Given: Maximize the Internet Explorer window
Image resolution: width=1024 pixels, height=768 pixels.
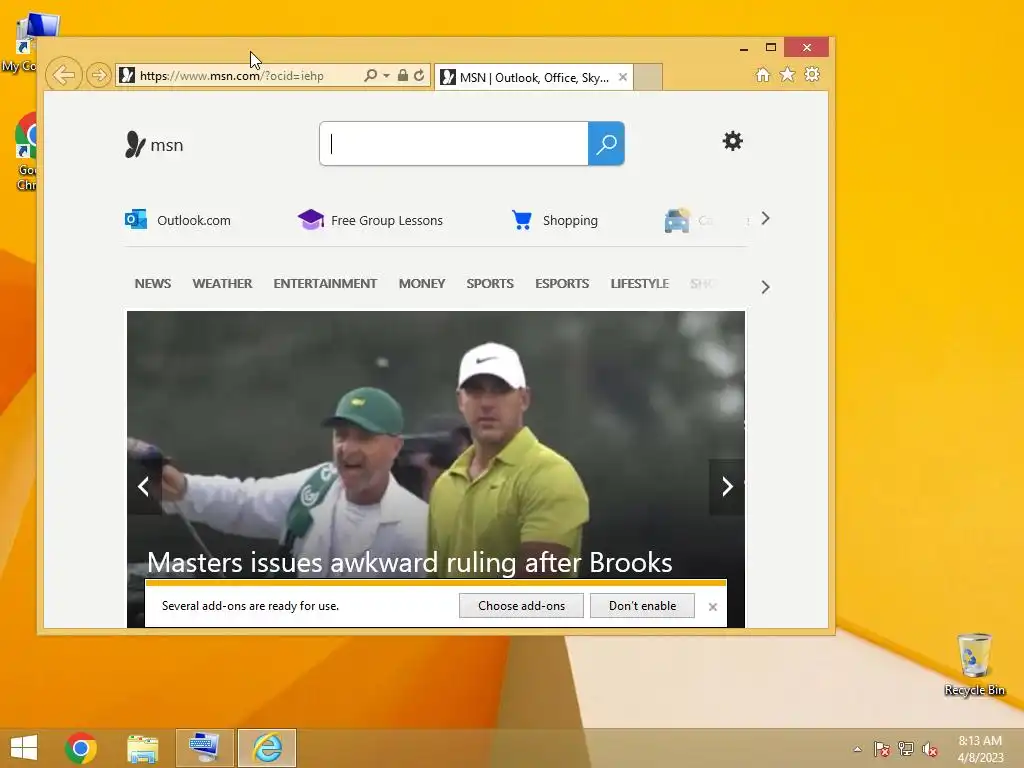Looking at the screenshot, I should [x=771, y=47].
